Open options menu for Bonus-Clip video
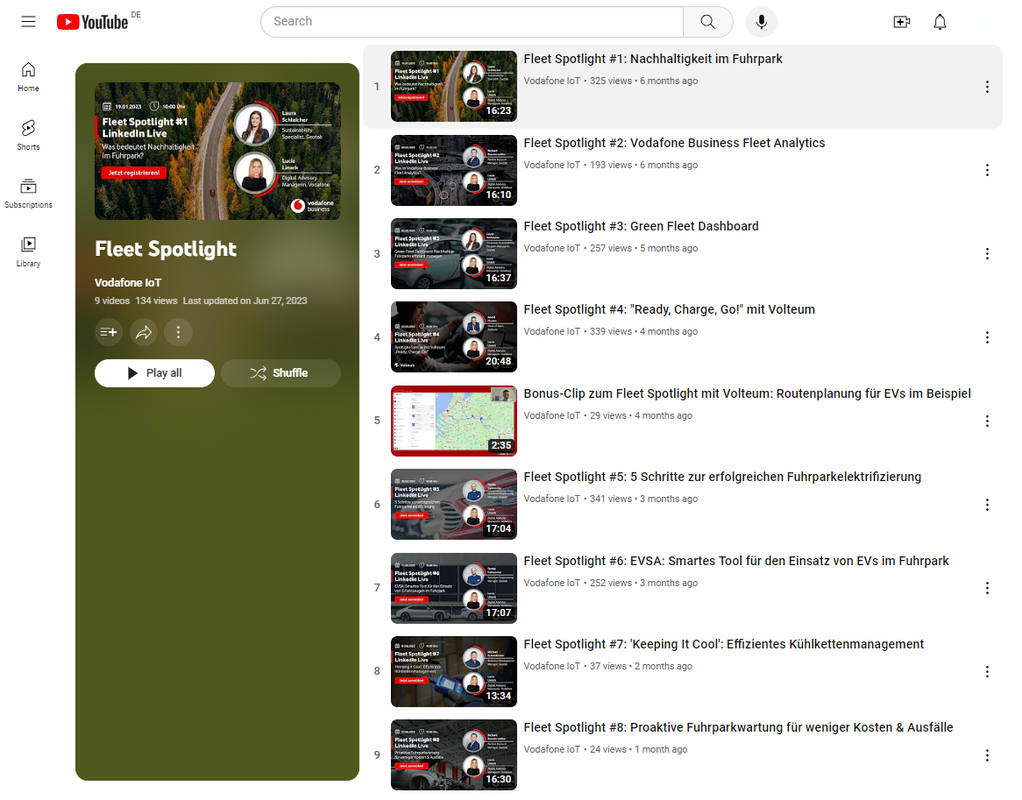 987,421
